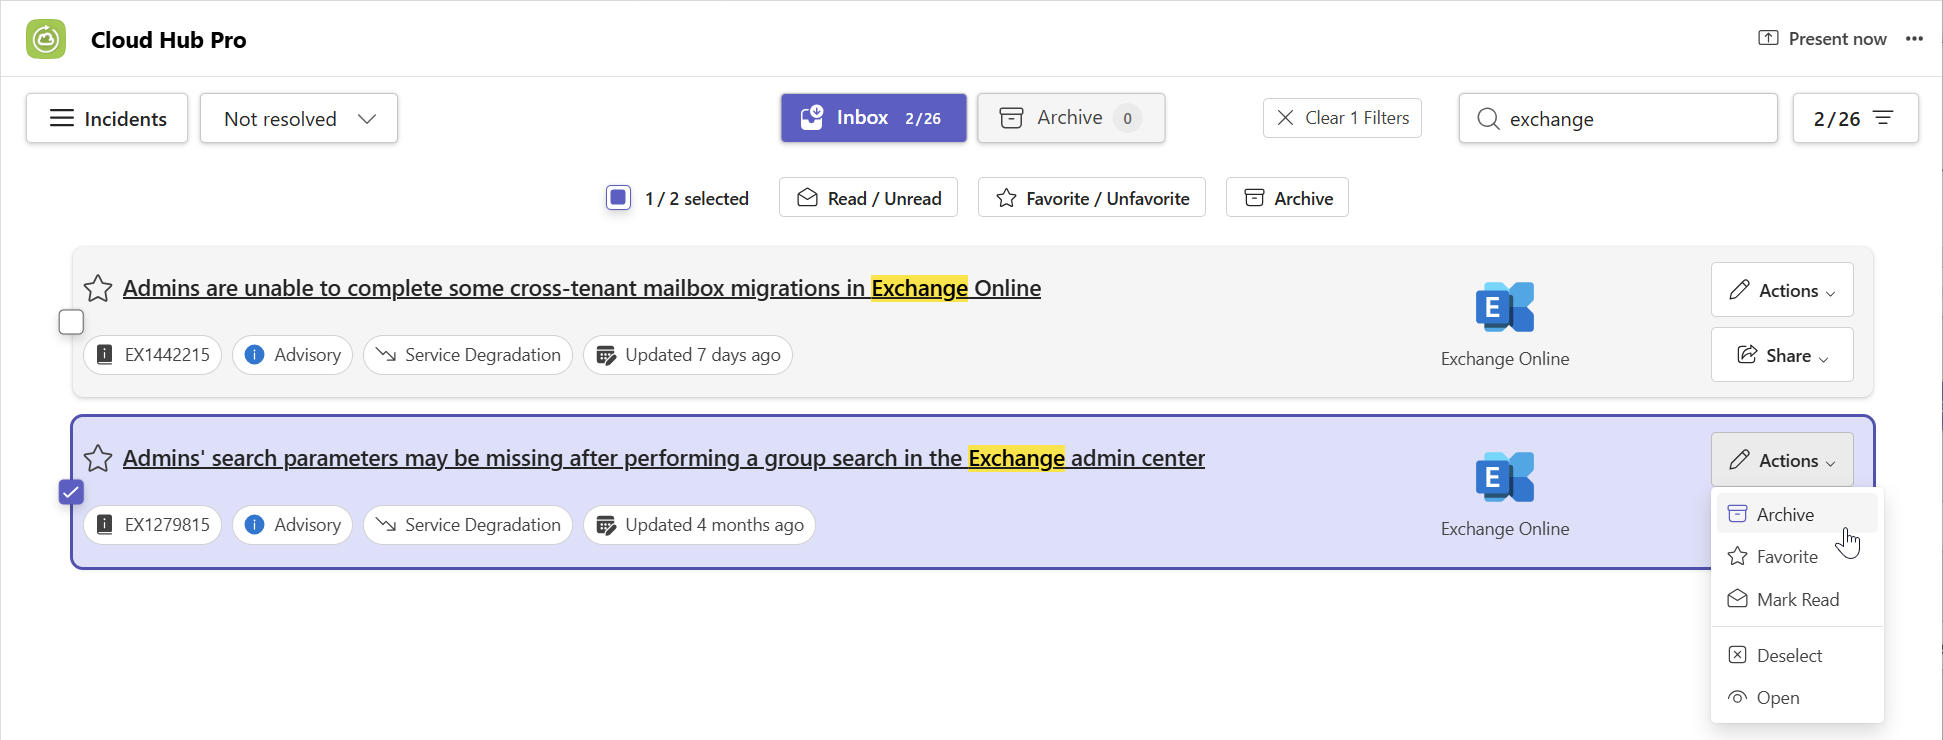Click Updated 7 days ago tag
Viewport: 1943px width, 740px height.
pos(688,355)
